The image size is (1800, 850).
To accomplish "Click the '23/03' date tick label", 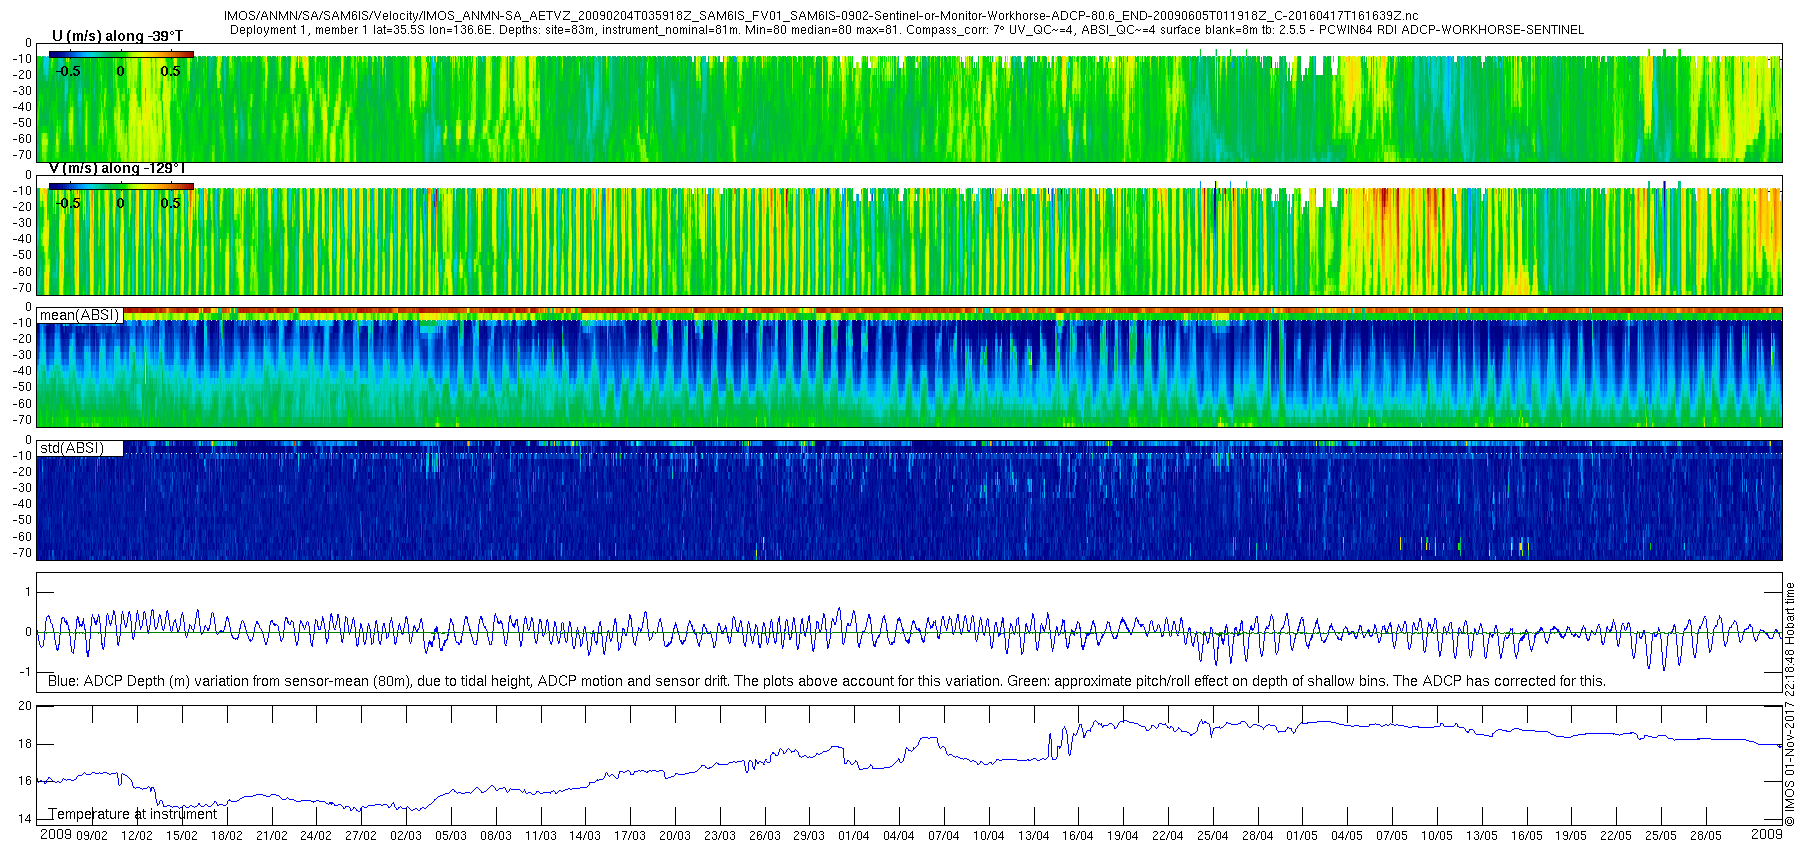I will tap(720, 836).
